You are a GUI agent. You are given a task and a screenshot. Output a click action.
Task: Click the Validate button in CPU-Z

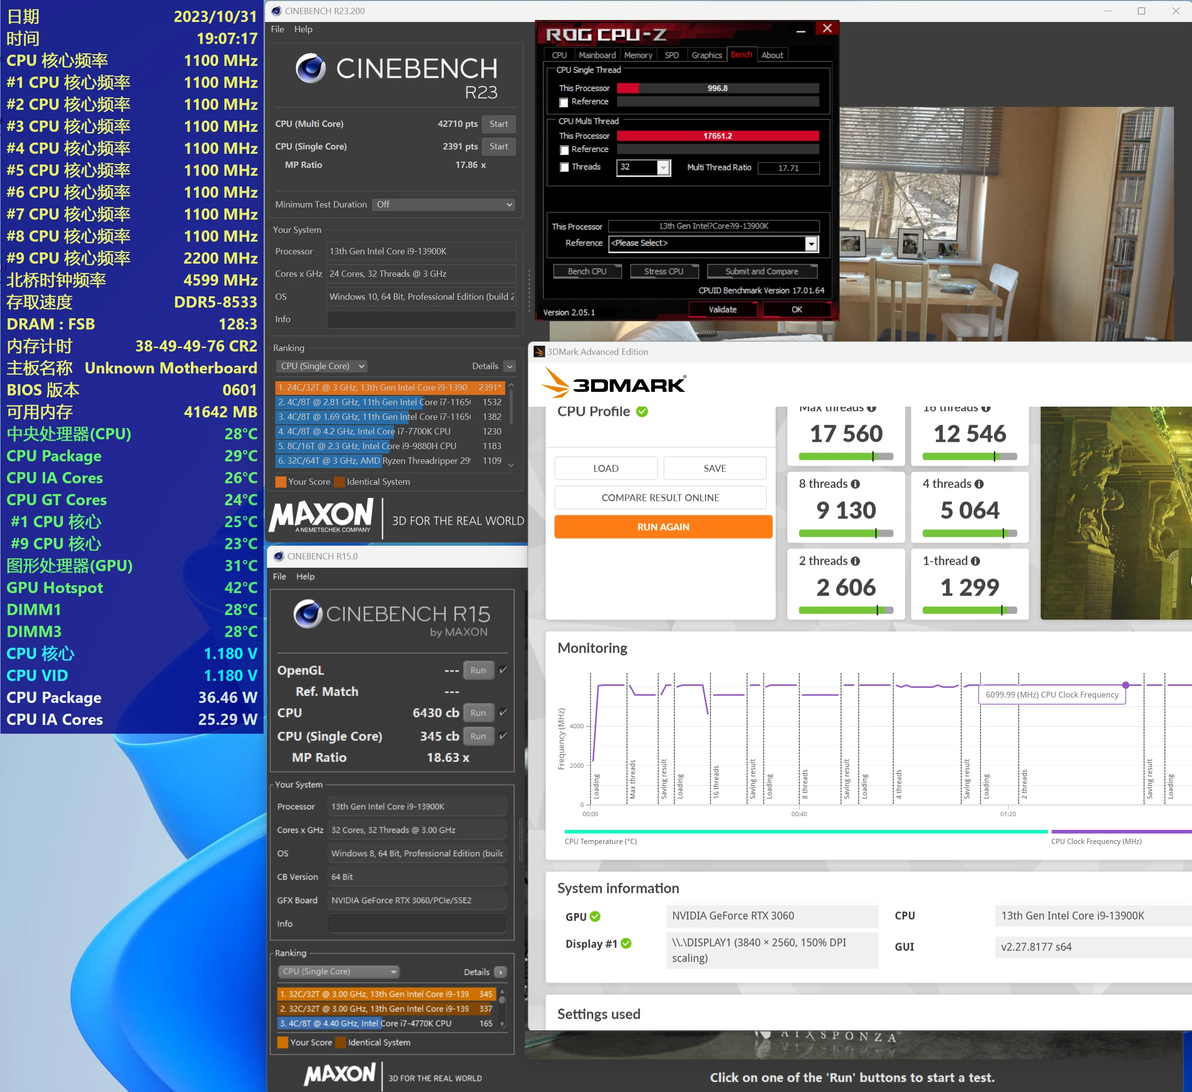pos(723,310)
